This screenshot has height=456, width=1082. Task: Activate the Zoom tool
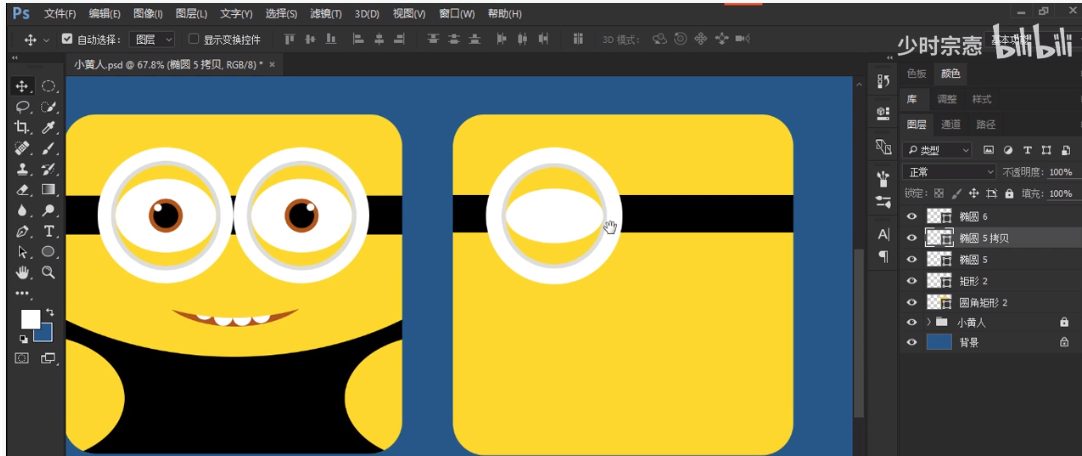pos(48,272)
